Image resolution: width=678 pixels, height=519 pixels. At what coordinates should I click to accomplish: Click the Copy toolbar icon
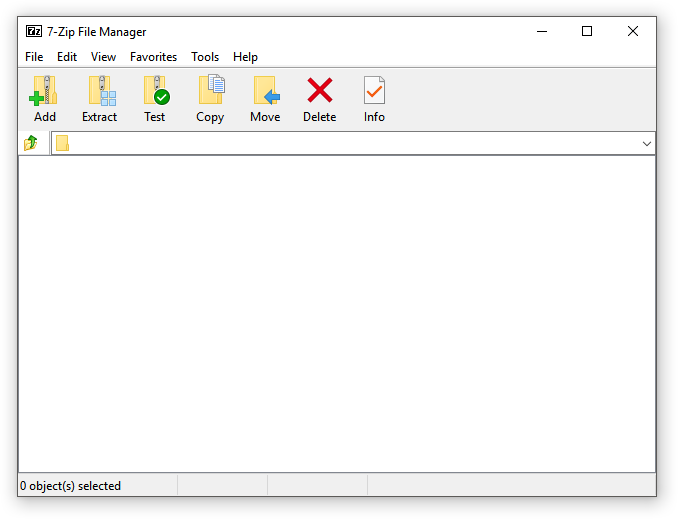tap(211, 89)
